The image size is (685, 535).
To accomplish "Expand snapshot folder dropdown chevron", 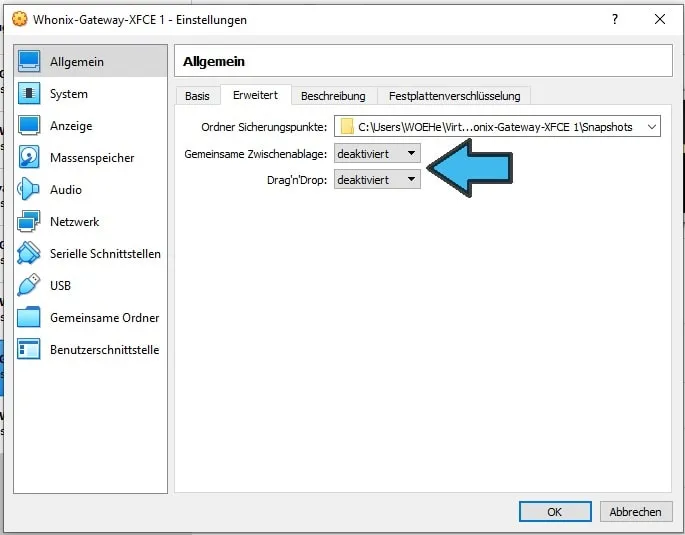I will [652, 127].
